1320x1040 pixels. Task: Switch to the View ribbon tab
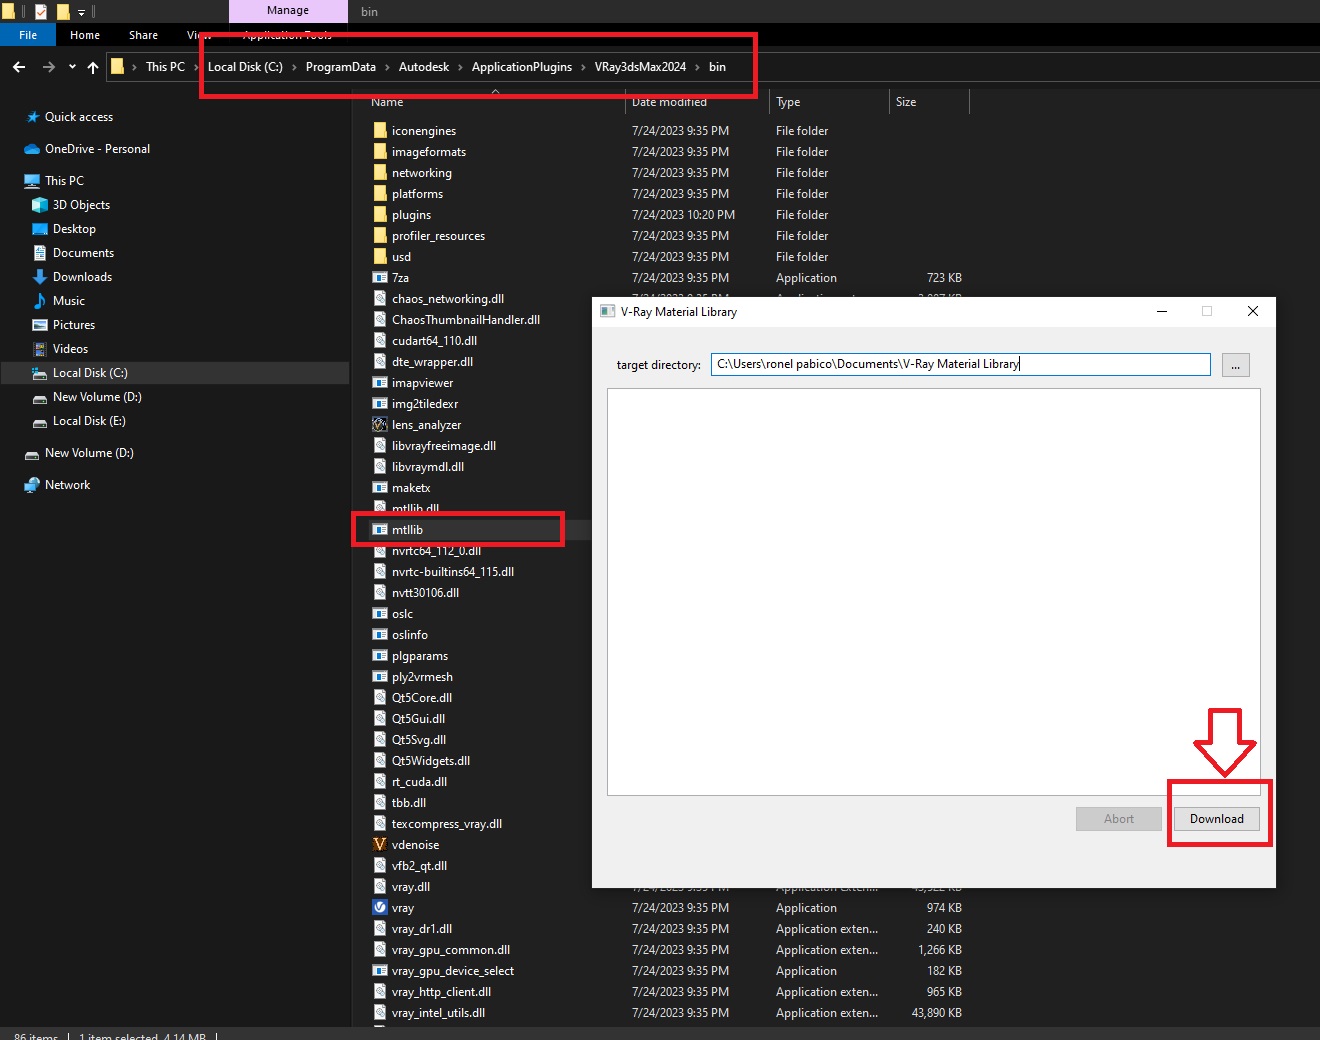click(198, 34)
